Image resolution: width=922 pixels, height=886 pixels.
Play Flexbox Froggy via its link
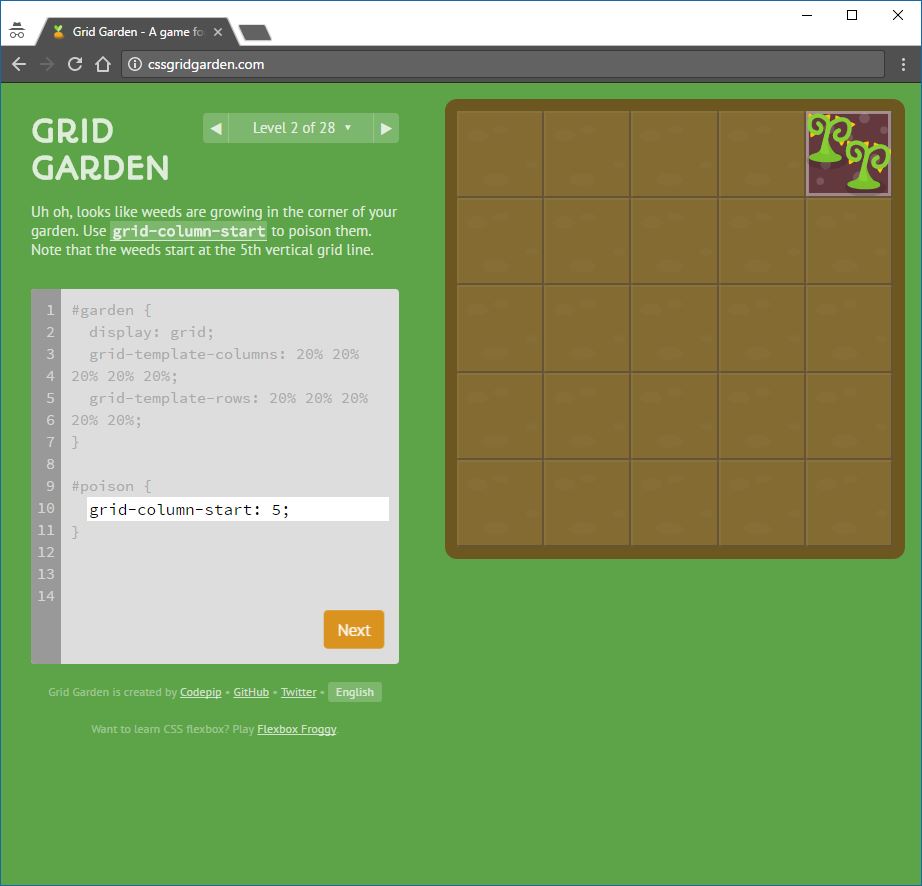point(296,729)
